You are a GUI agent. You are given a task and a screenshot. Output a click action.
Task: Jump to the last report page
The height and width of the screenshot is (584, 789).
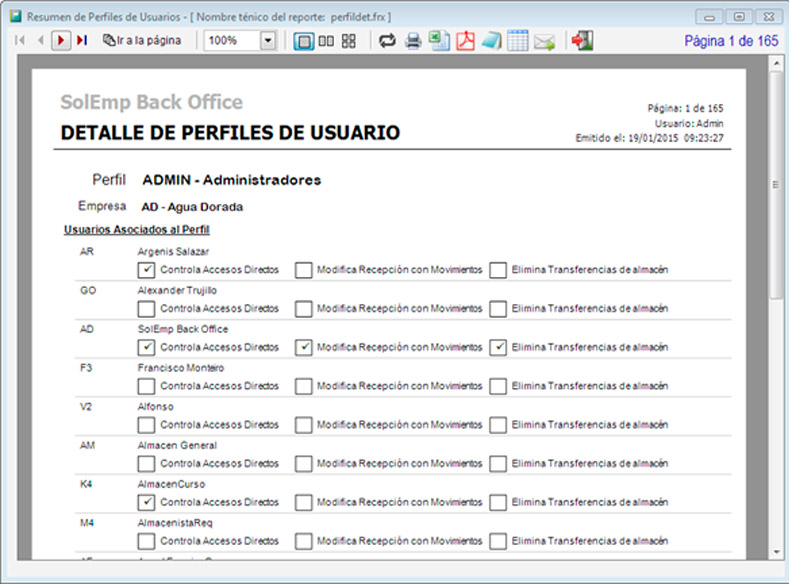point(81,41)
